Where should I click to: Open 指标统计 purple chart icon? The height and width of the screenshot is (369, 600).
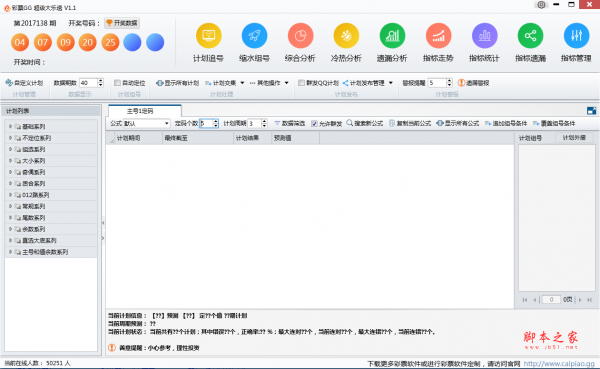coord(484,36)
